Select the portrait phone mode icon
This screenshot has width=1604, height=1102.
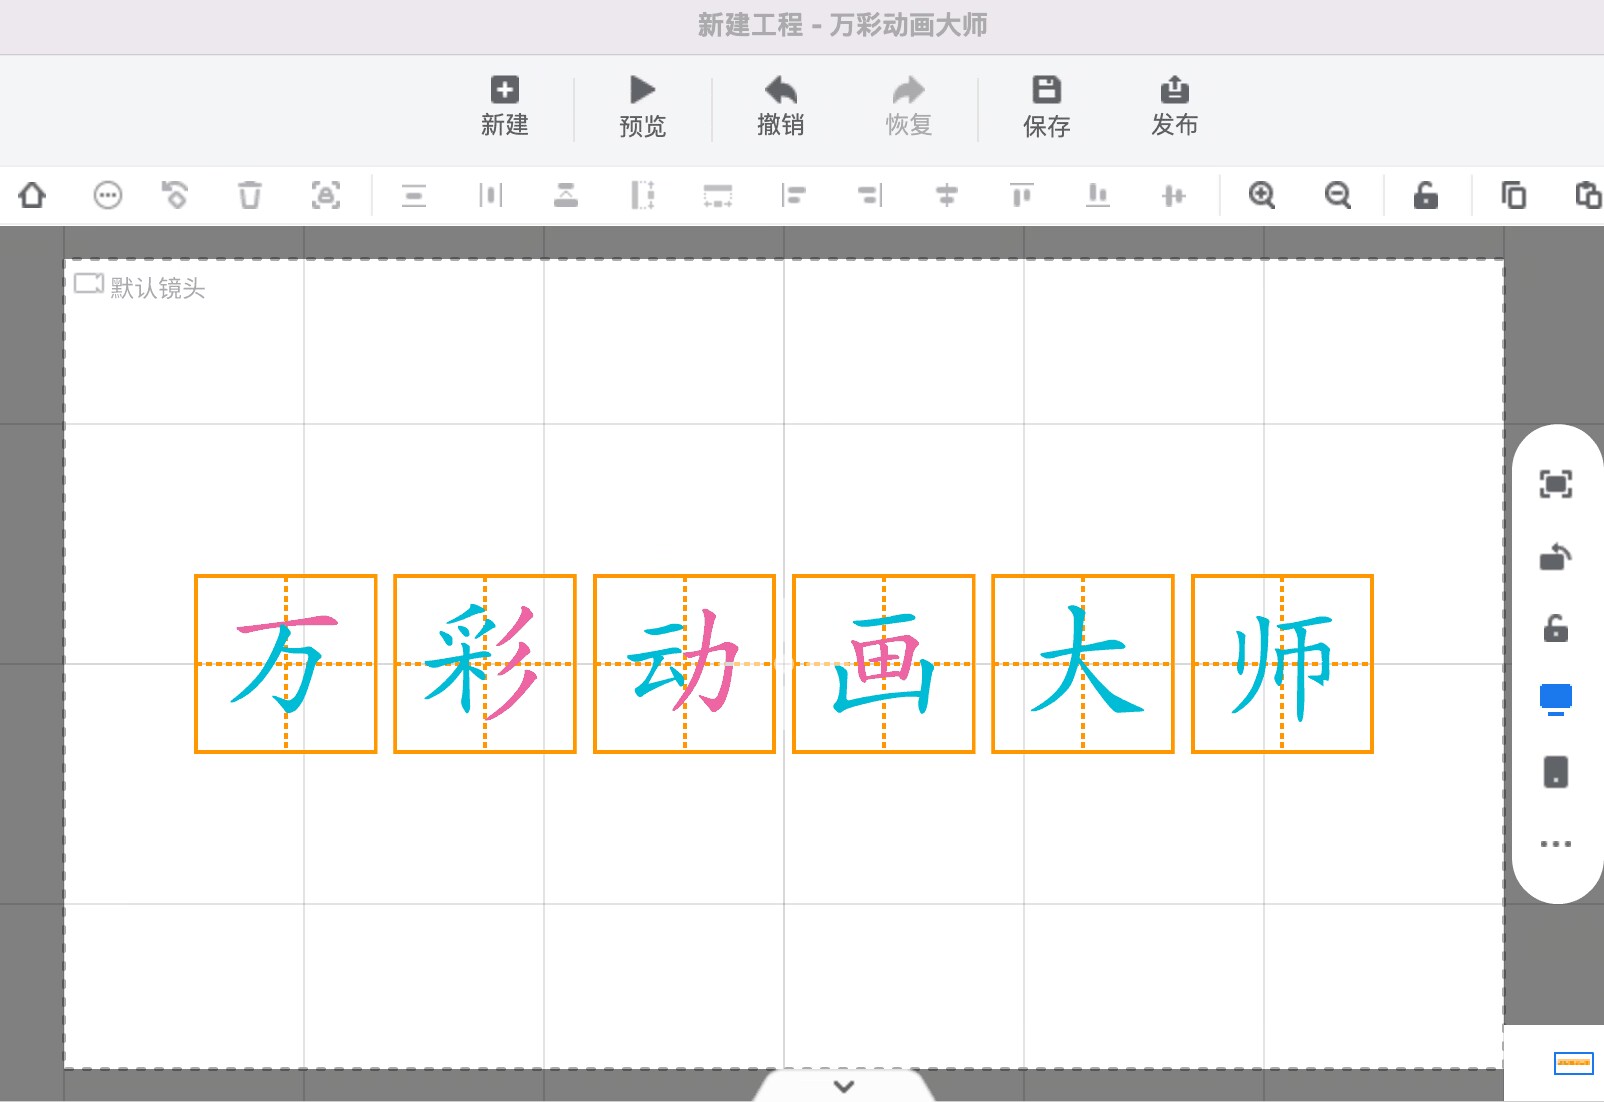tap(1555, 772)
